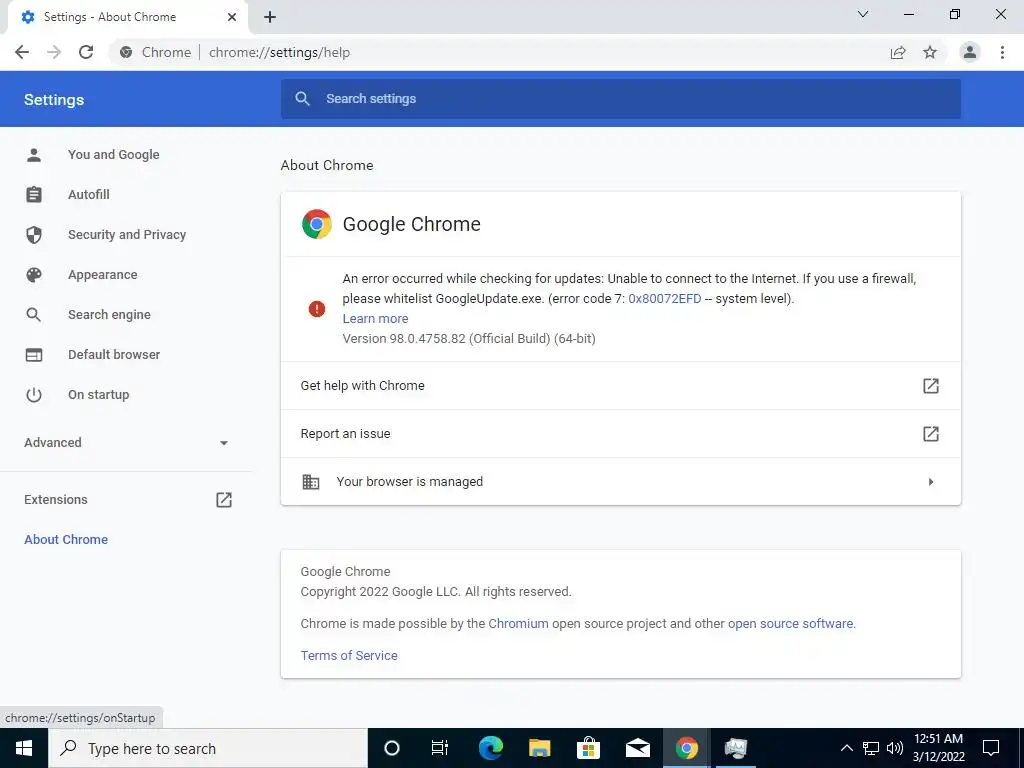Click the Chrome site info icon in address bar
Image resolution: width=1024 pixels, height=768 pixels.
[126, 52]
